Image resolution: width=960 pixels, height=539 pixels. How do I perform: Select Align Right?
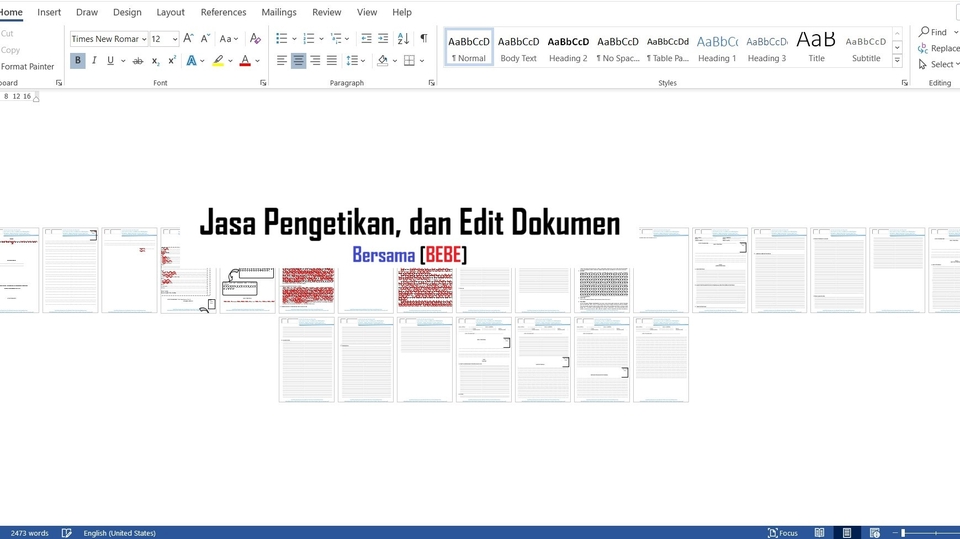315,61
